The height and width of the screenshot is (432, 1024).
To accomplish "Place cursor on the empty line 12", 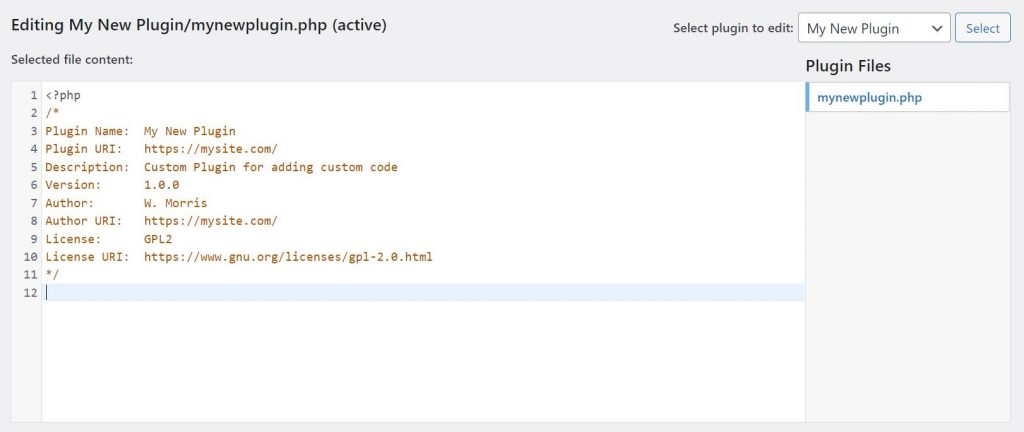I will (x=400, y=292).
